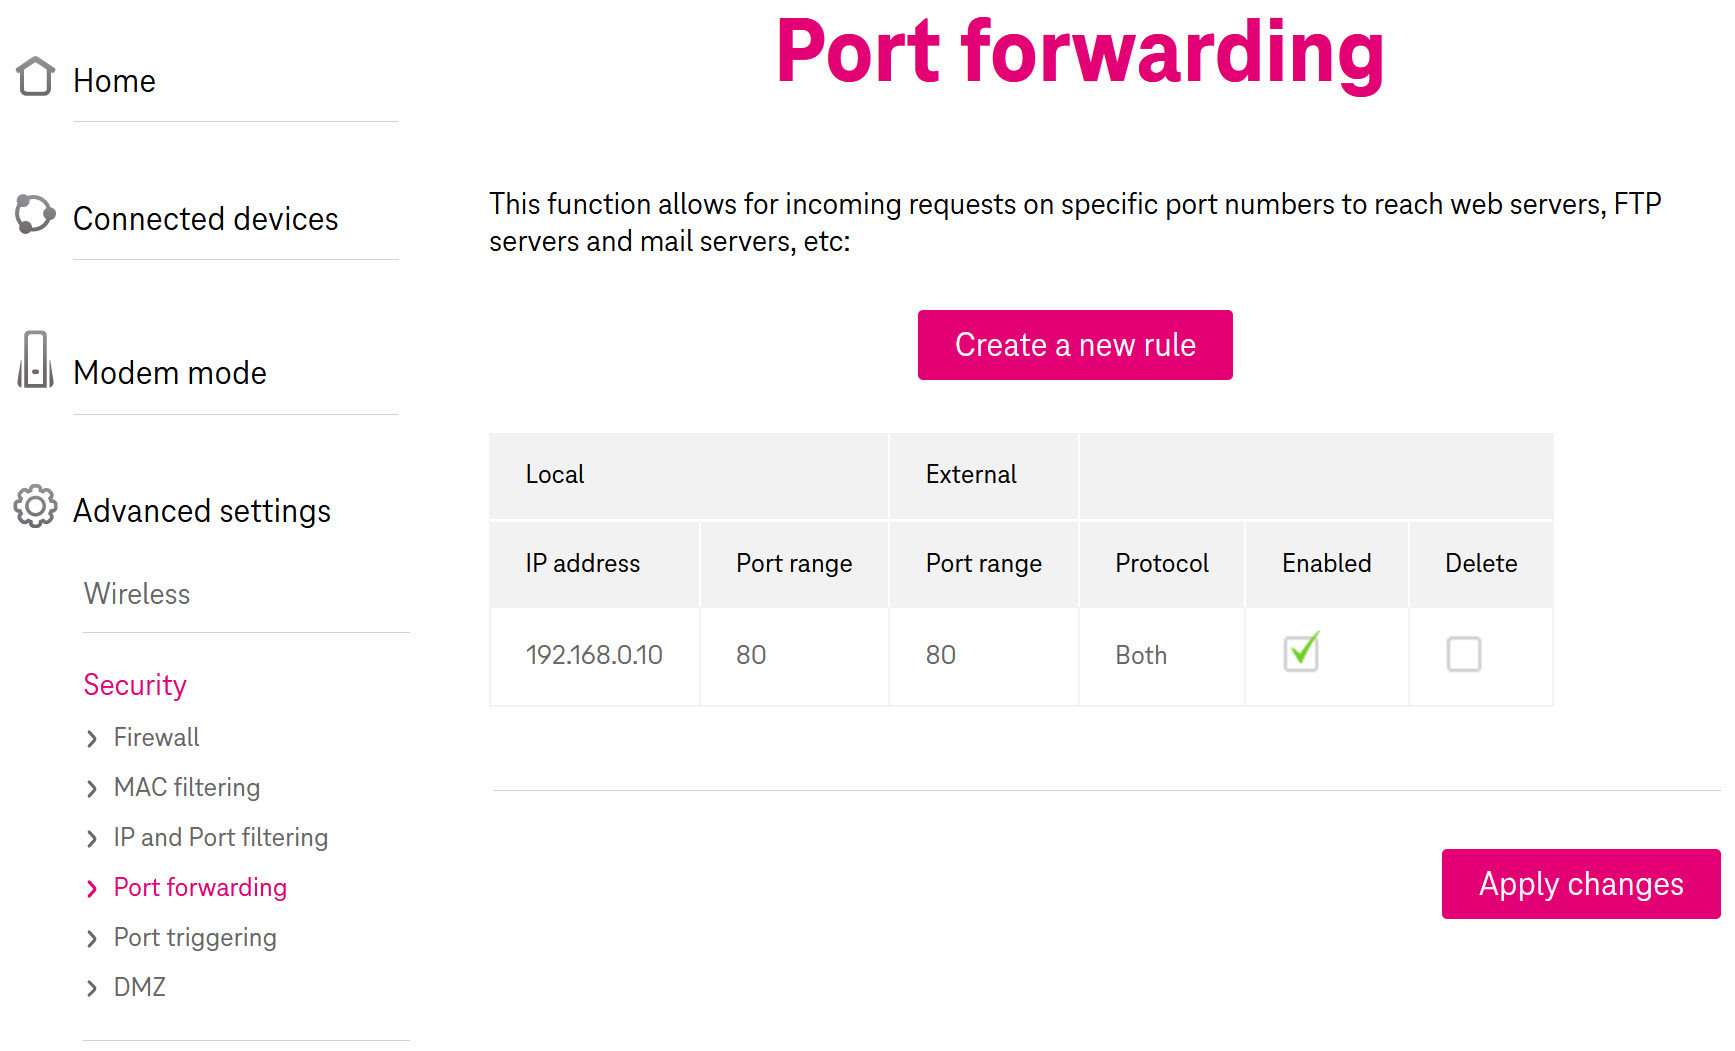The height and width of the screenshot is (1051, 1735).
Task: Open the DMZ section arrow
Action: [92, 988]
